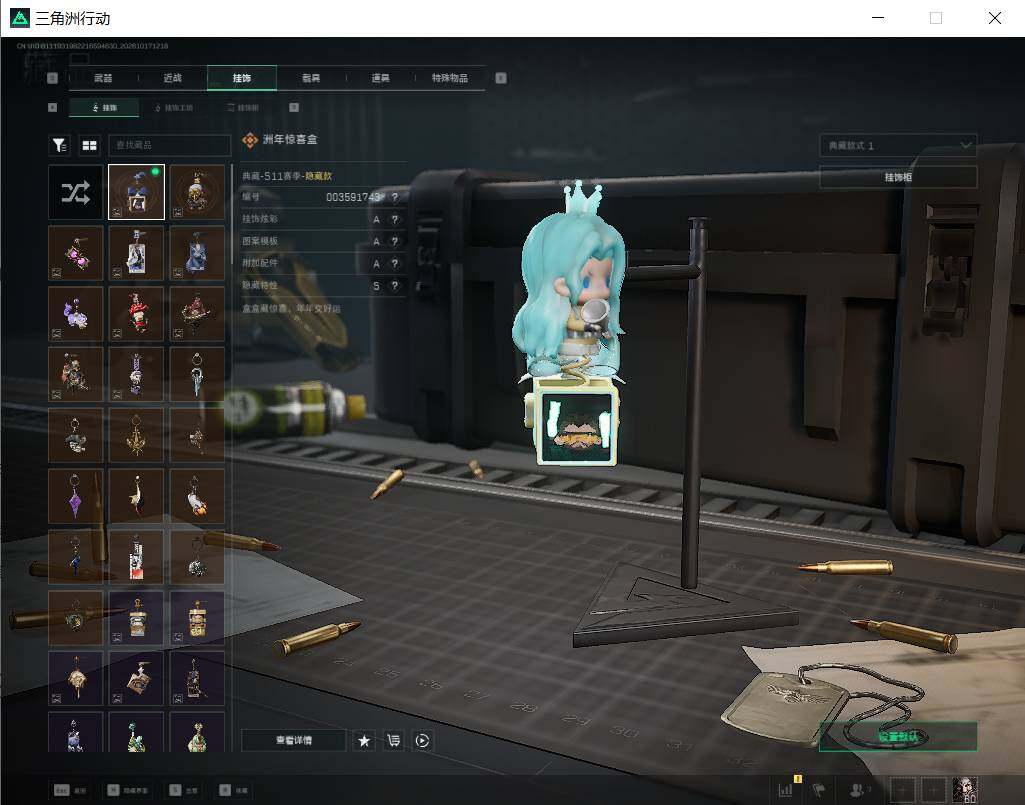Click the serial number 003591743
This screenshot has height=805, width=1025.
353,197
